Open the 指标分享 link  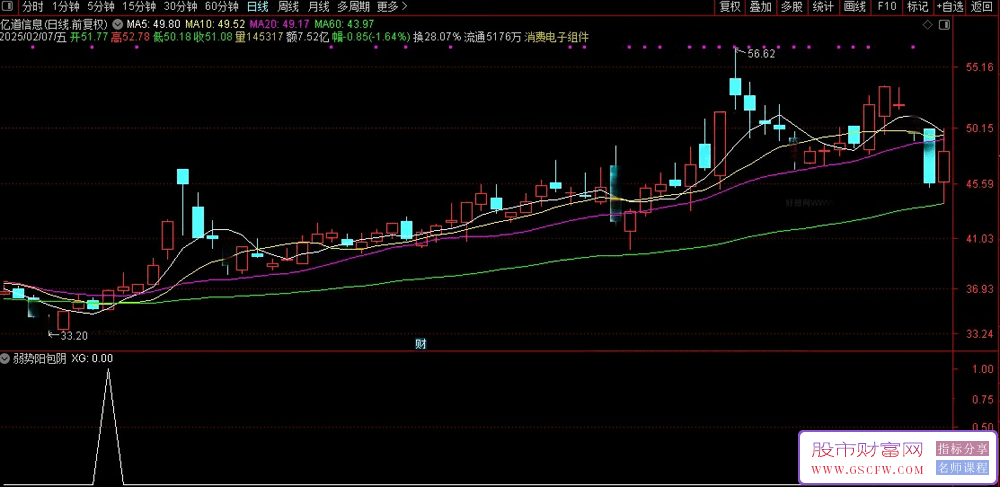[x=962, y=449]
